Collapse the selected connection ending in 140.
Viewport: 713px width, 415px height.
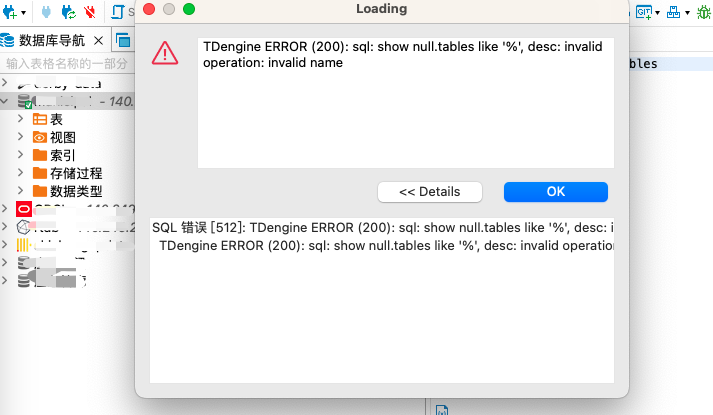pyautogui.click(x=5, y=100)
